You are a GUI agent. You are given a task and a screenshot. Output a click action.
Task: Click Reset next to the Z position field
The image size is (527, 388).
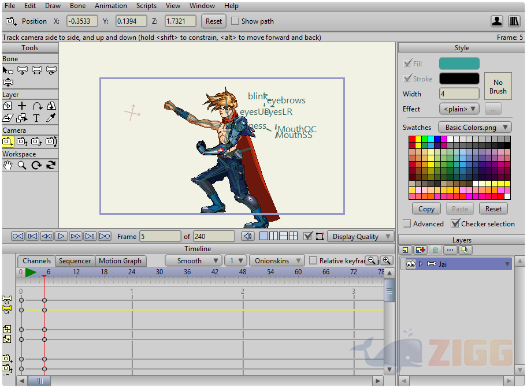(x=214, y=21)
